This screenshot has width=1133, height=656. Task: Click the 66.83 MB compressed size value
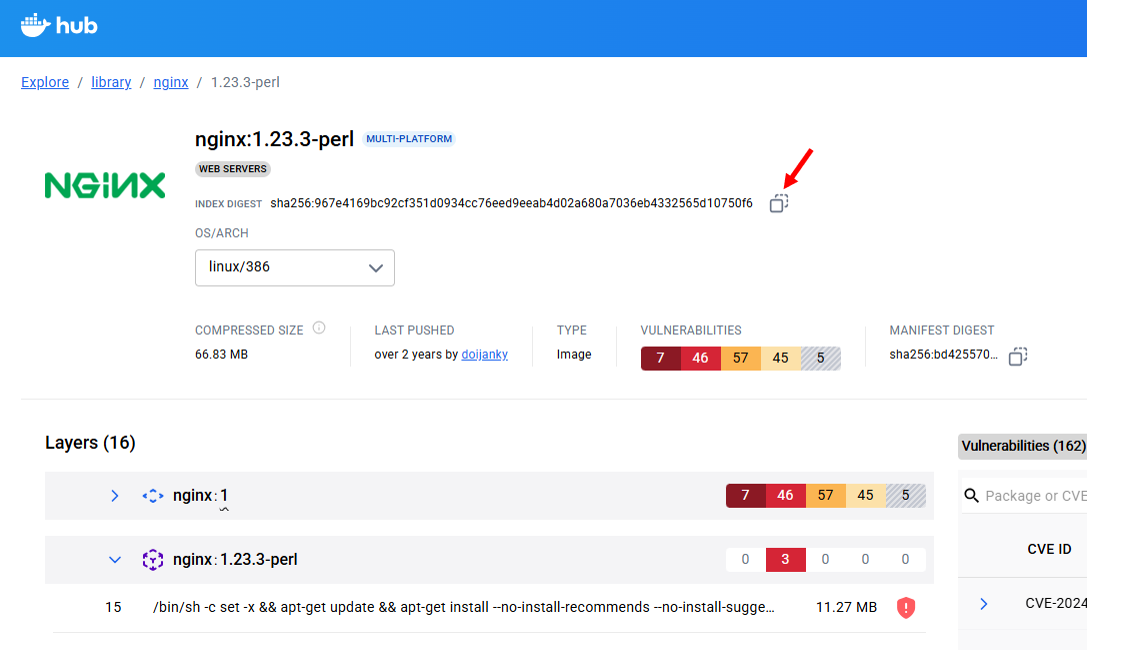tap(221, 355)
